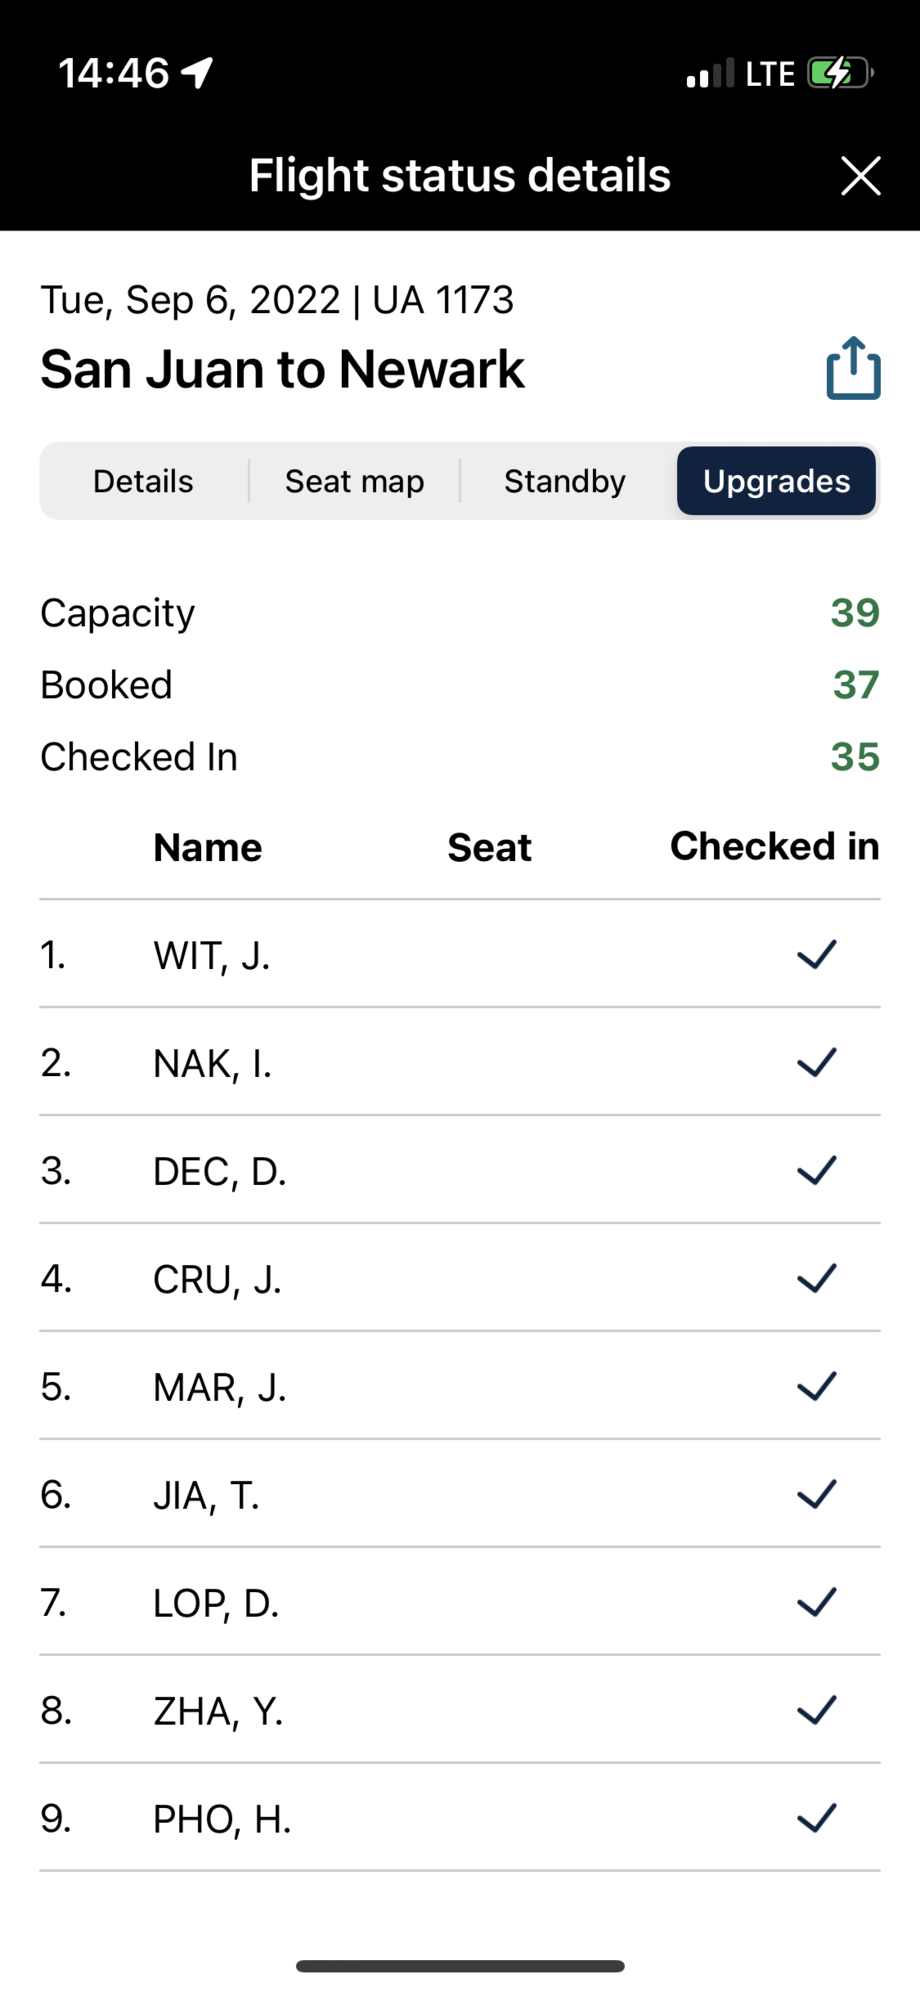Tap the share icon beside the route title
920x1992 pixels.
pos(853,369)
